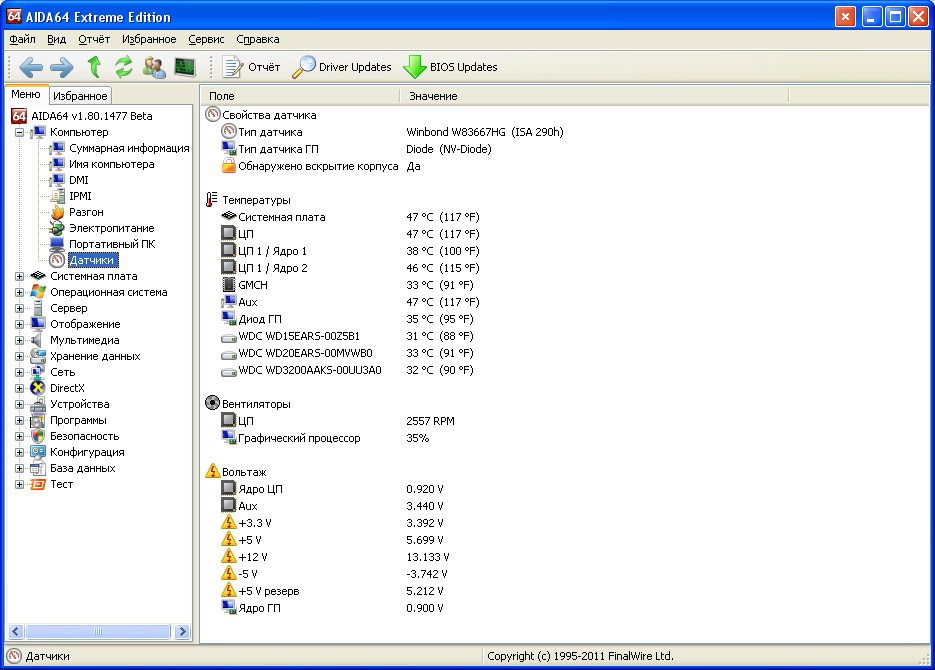Collapse the Компьютер tree node
The height and width of the screenshot is (670, 935).
coord(19,132)
